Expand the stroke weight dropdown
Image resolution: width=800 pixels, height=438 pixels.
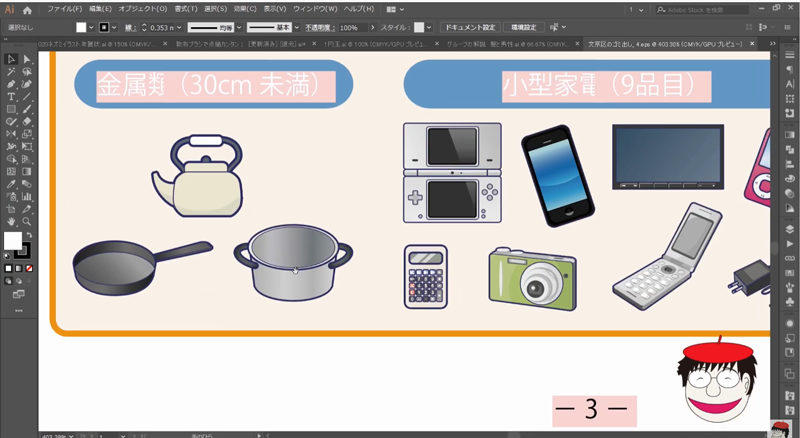click(179, 28)
